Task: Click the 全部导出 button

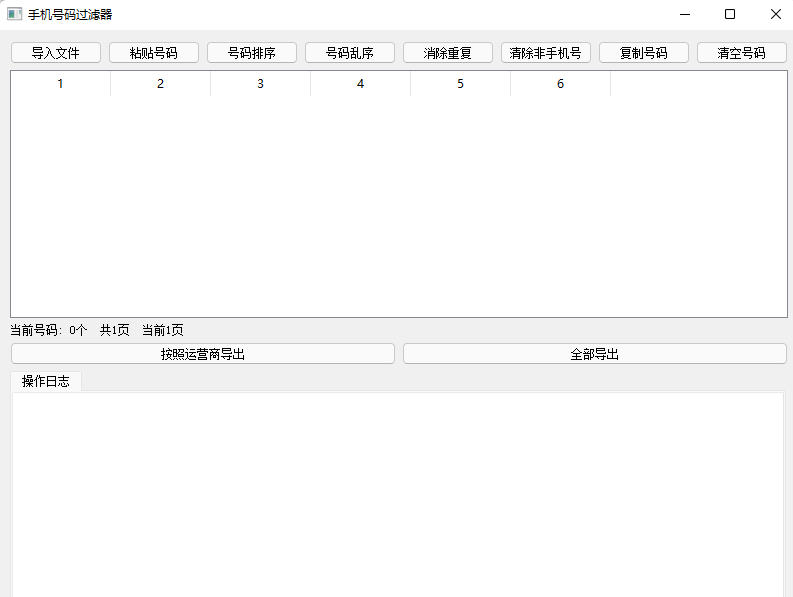Action: click(x=595, y=354)
